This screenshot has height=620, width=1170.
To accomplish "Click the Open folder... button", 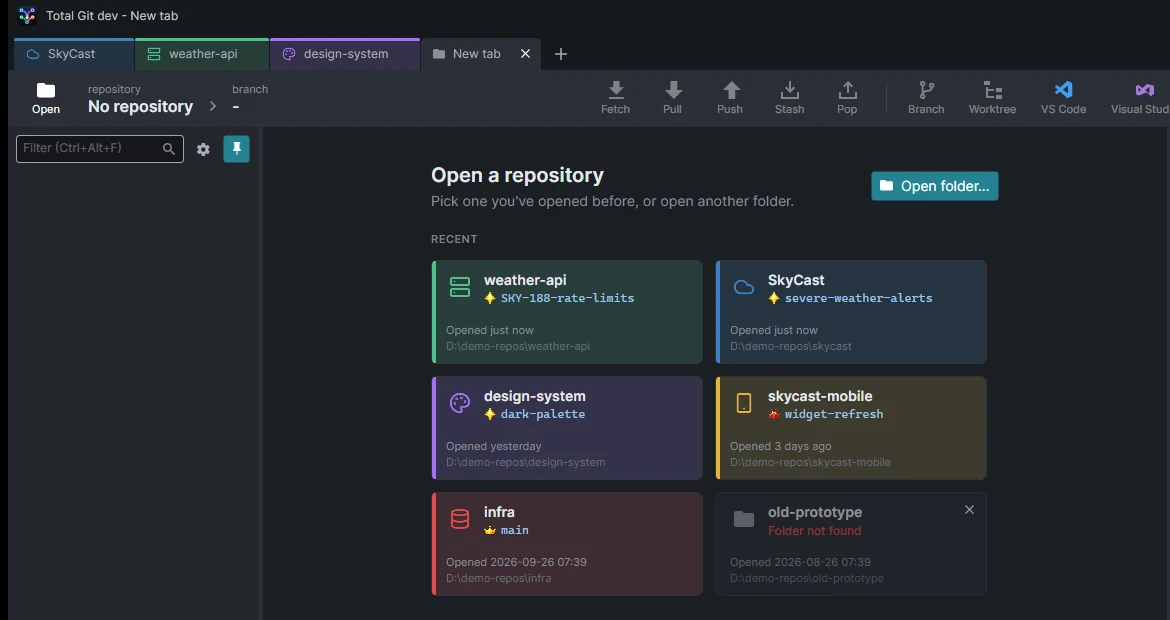I will (934, 186).
